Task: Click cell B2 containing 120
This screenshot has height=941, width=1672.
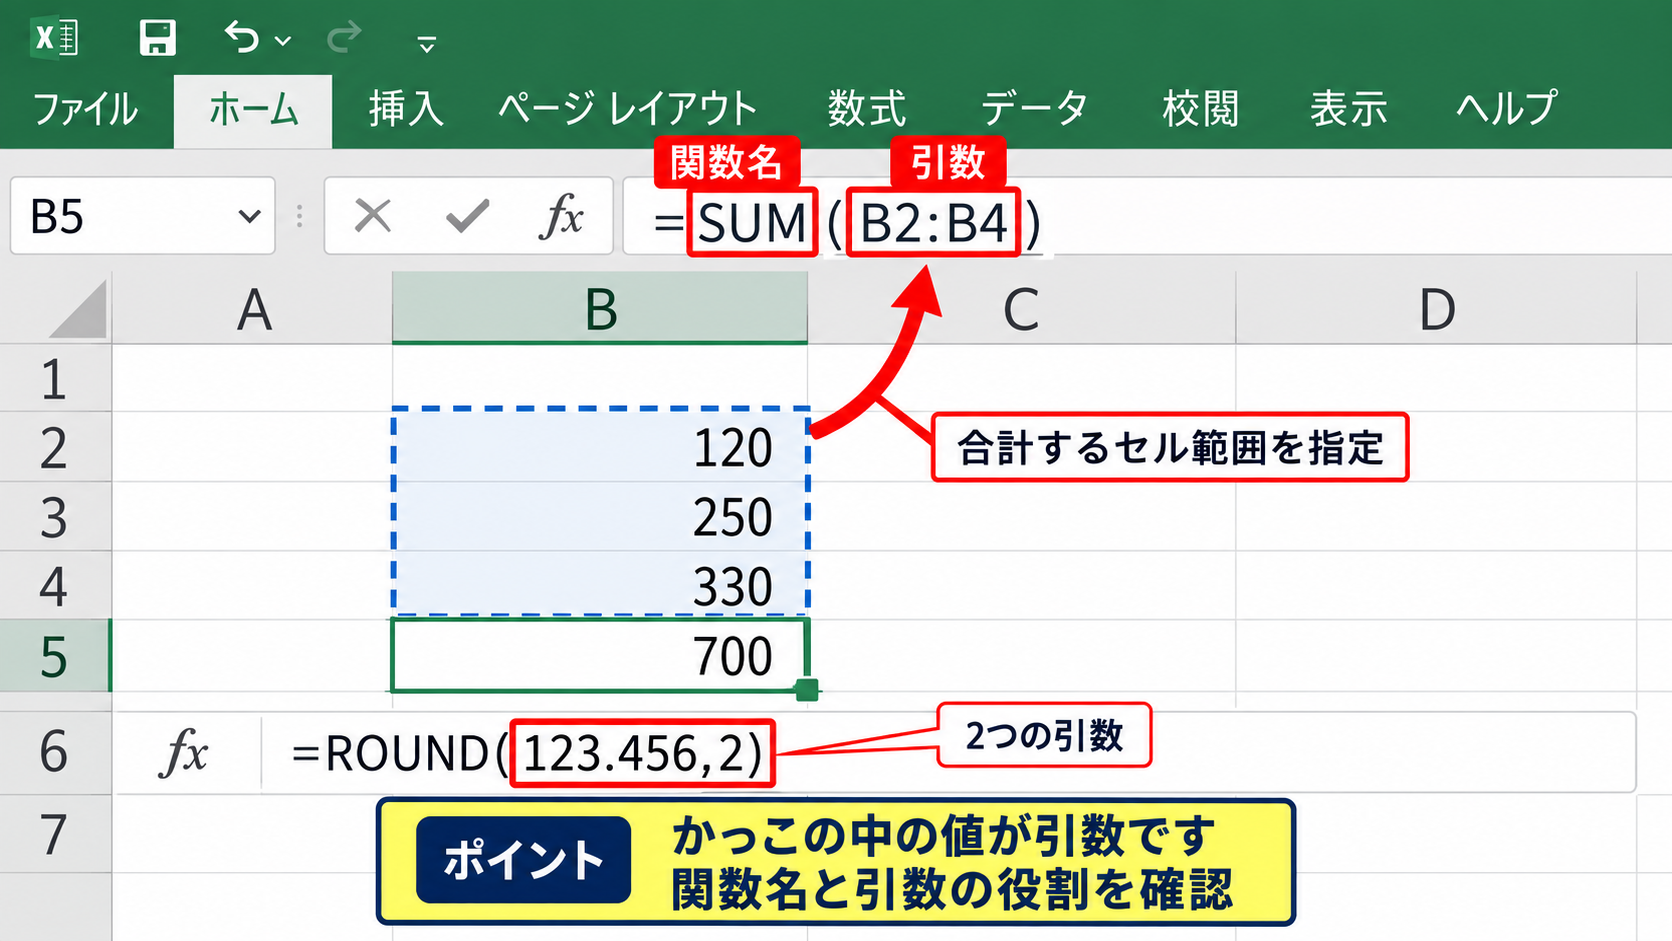Action: tap(600, 447)
